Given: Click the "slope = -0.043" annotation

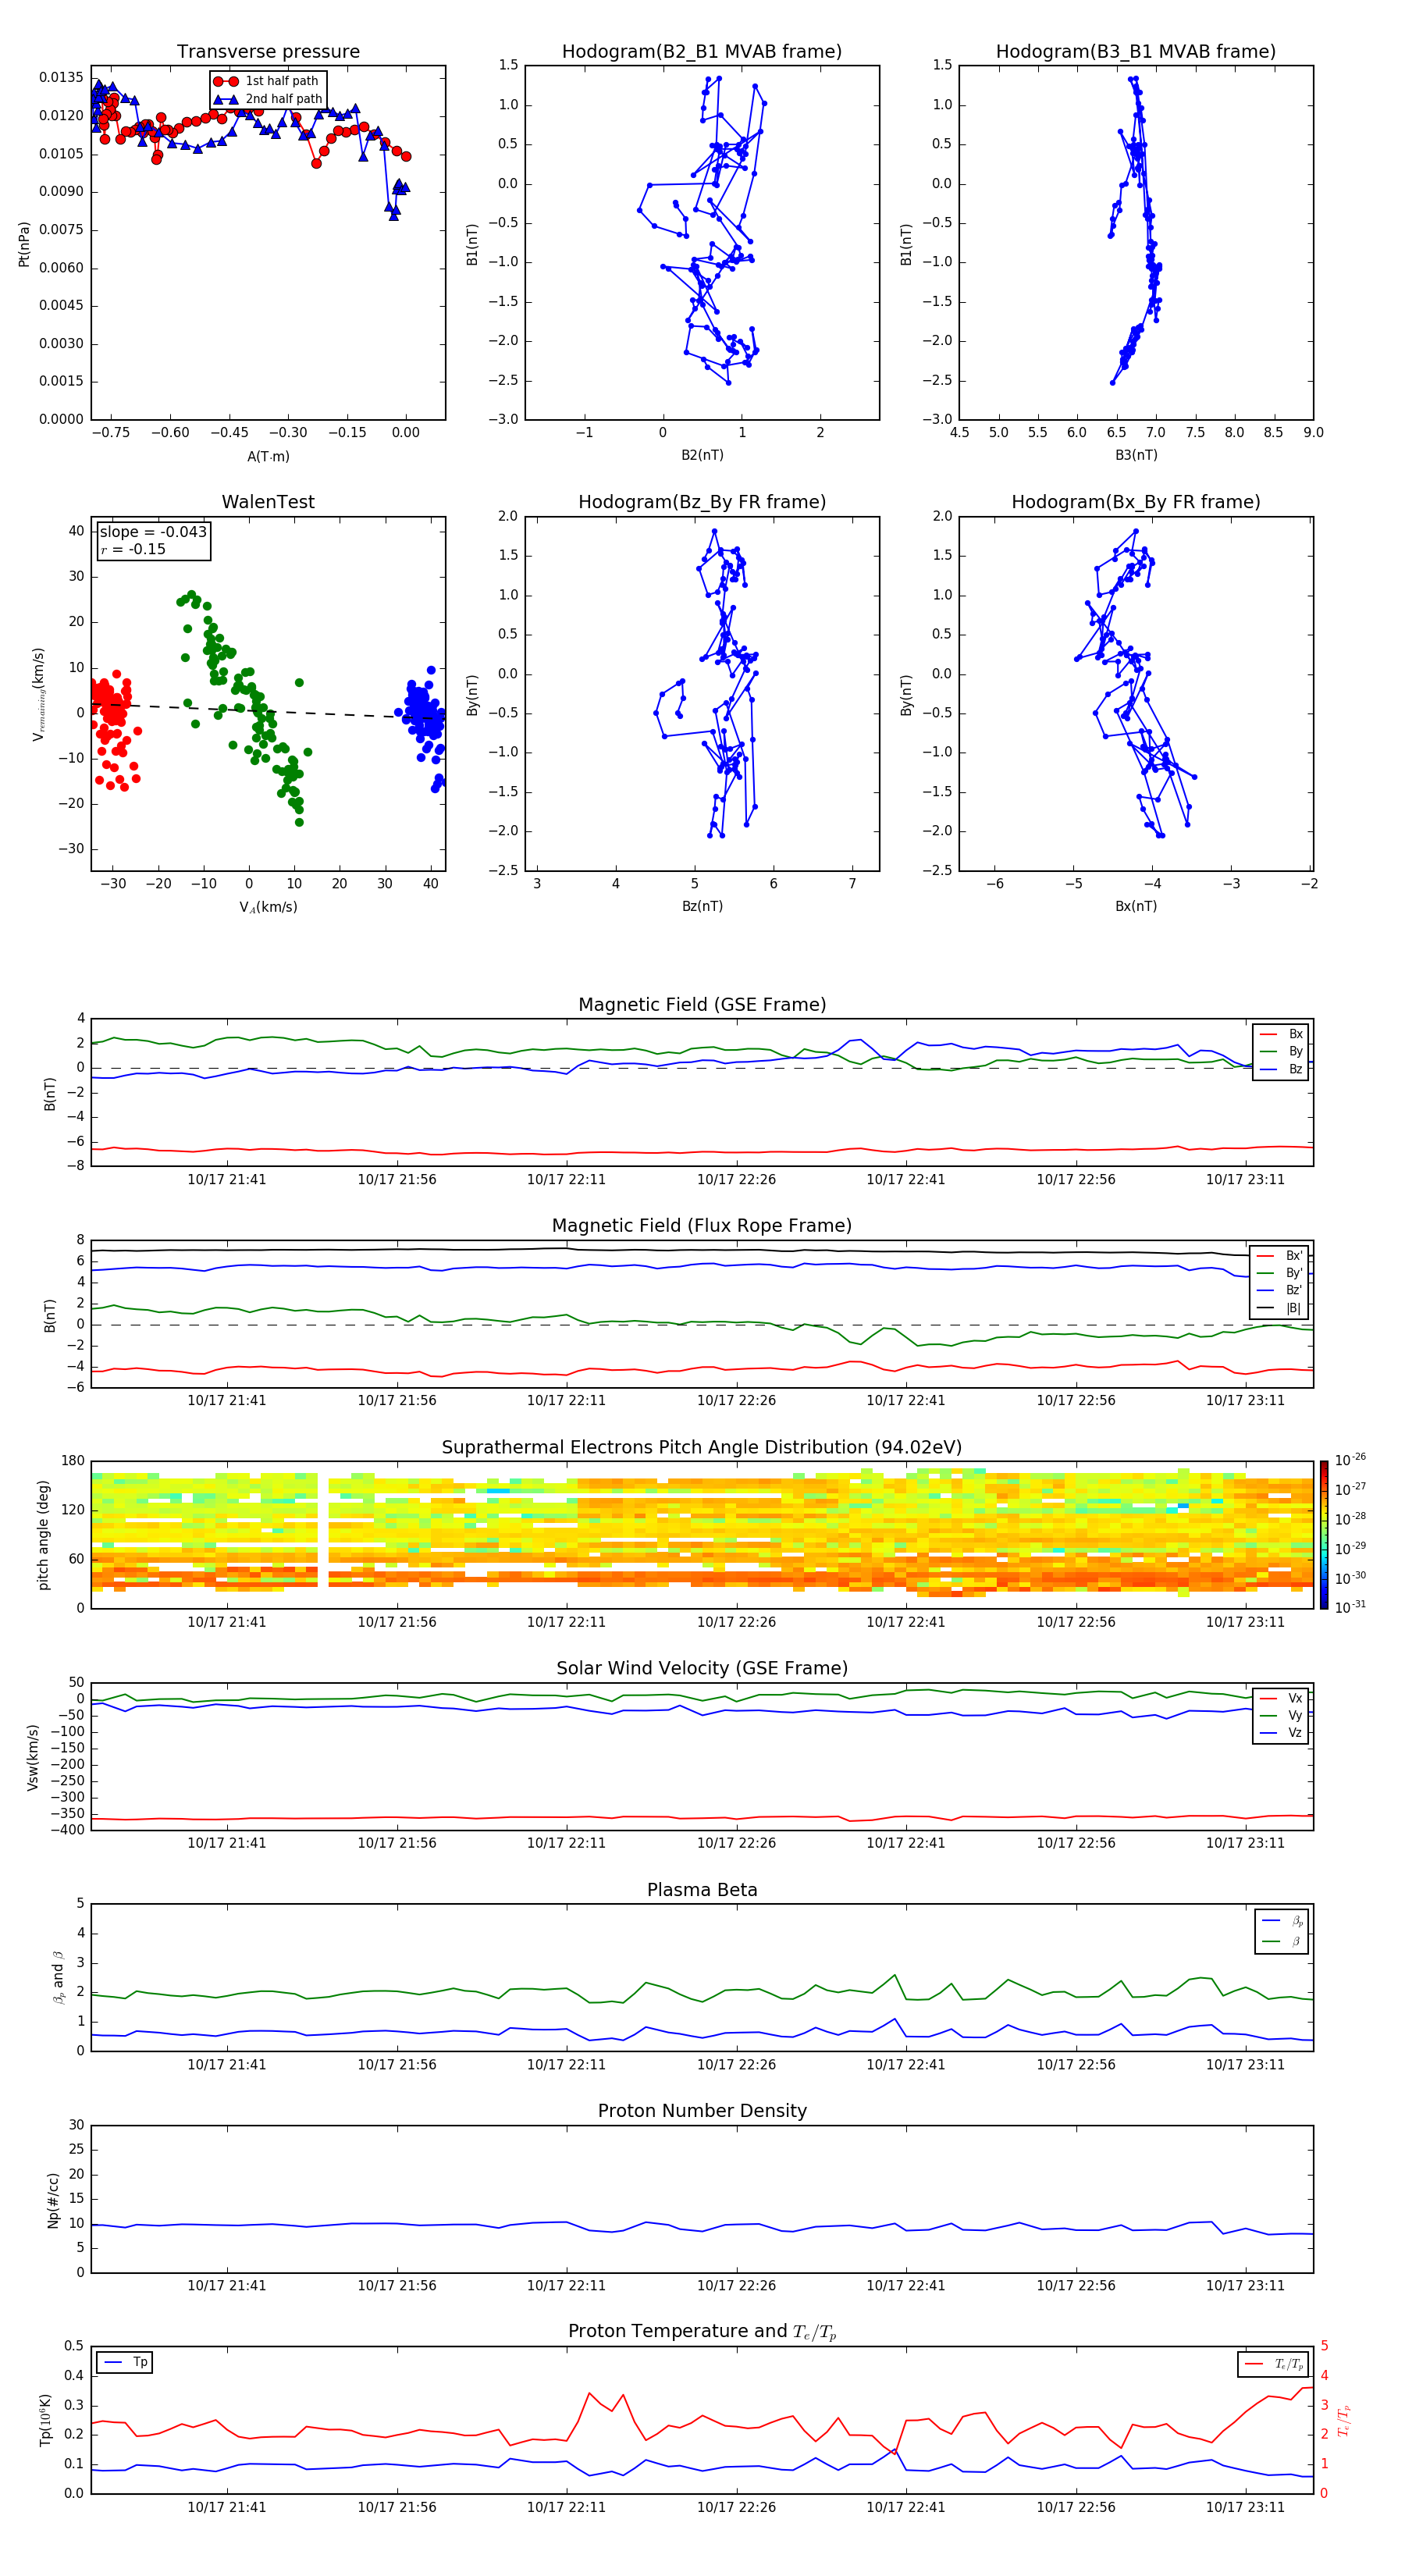Looking at the screenshot, I should (x=153, y=532).
